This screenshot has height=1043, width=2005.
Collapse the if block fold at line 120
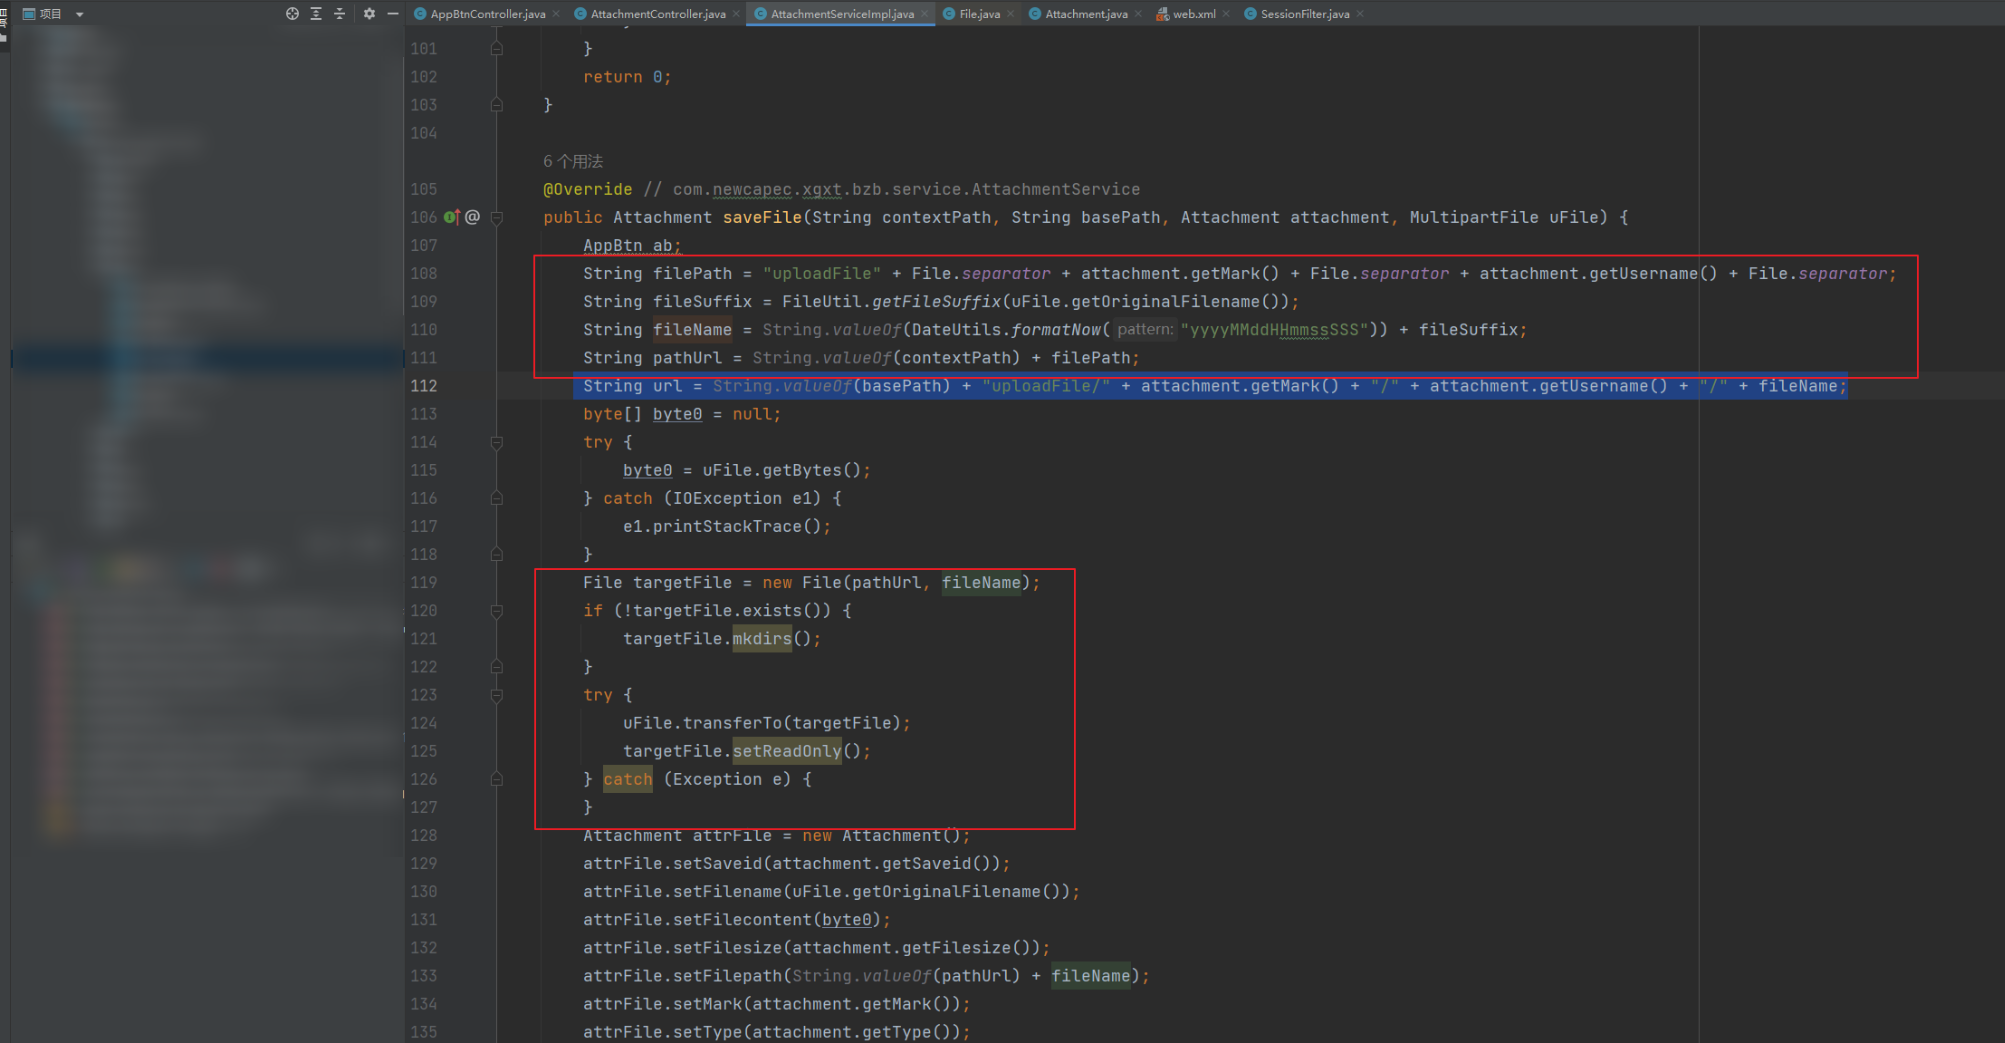(x=497, y=611)
